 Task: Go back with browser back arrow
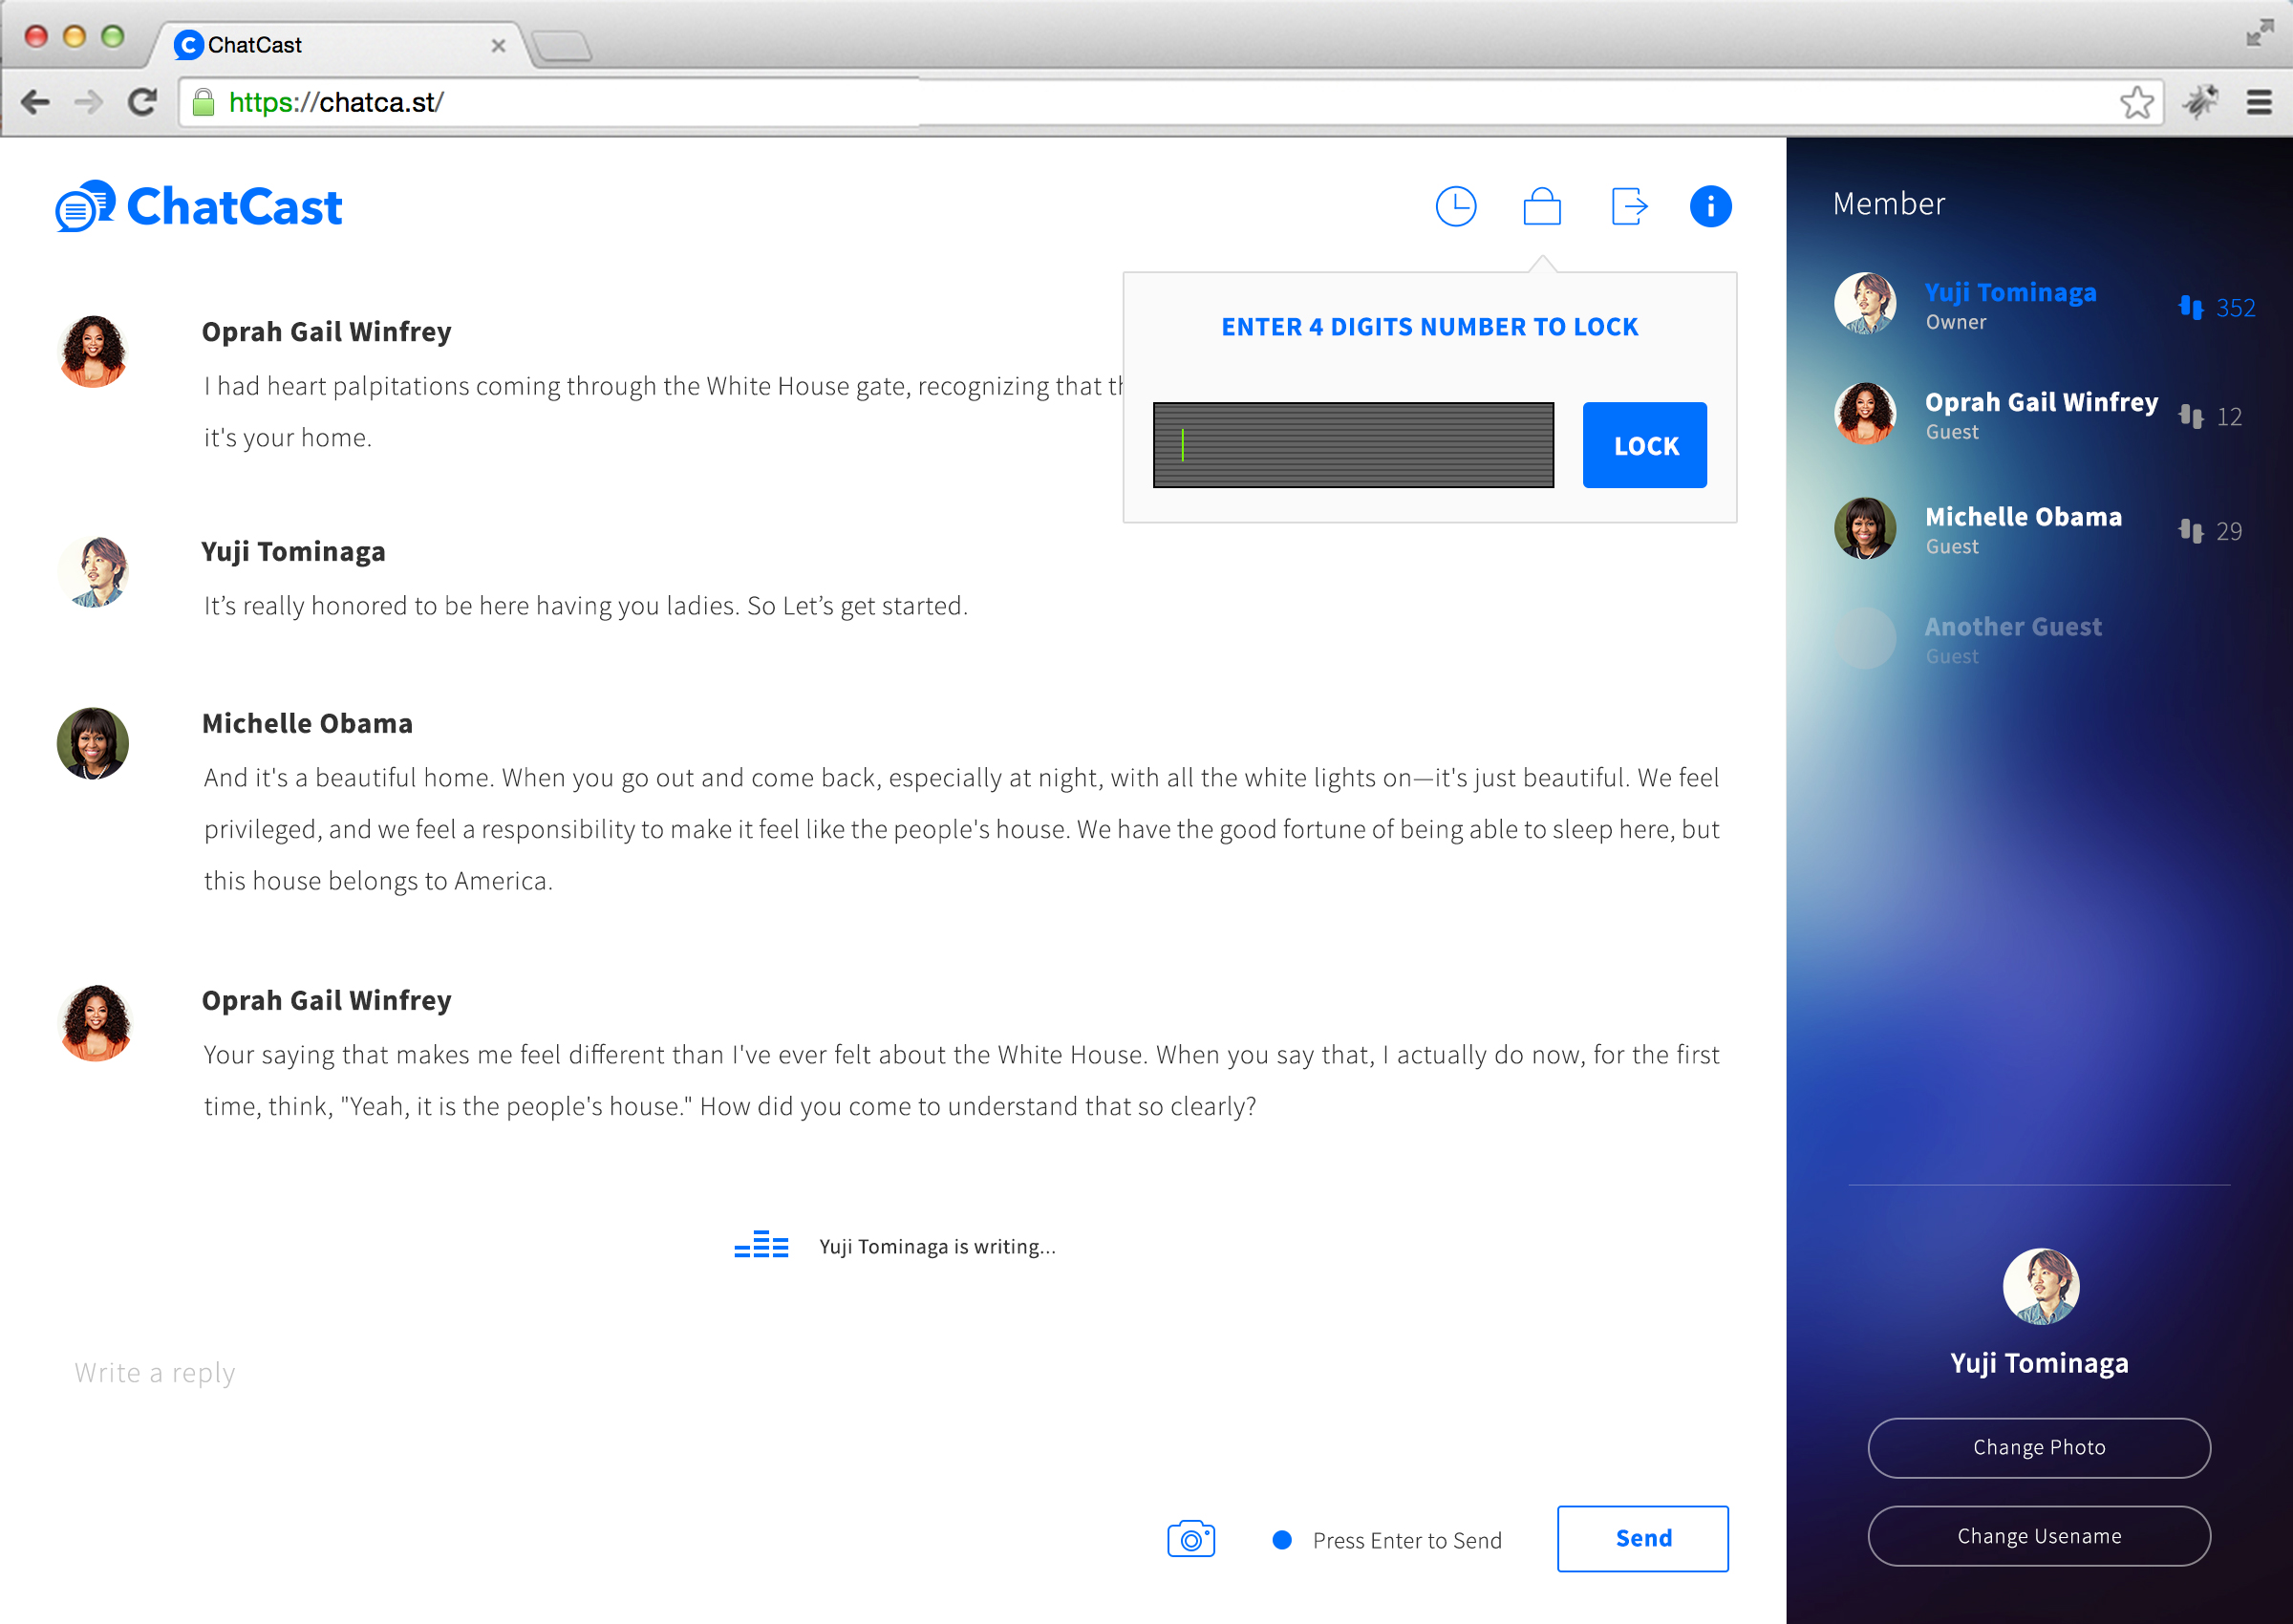coord(36,102)
